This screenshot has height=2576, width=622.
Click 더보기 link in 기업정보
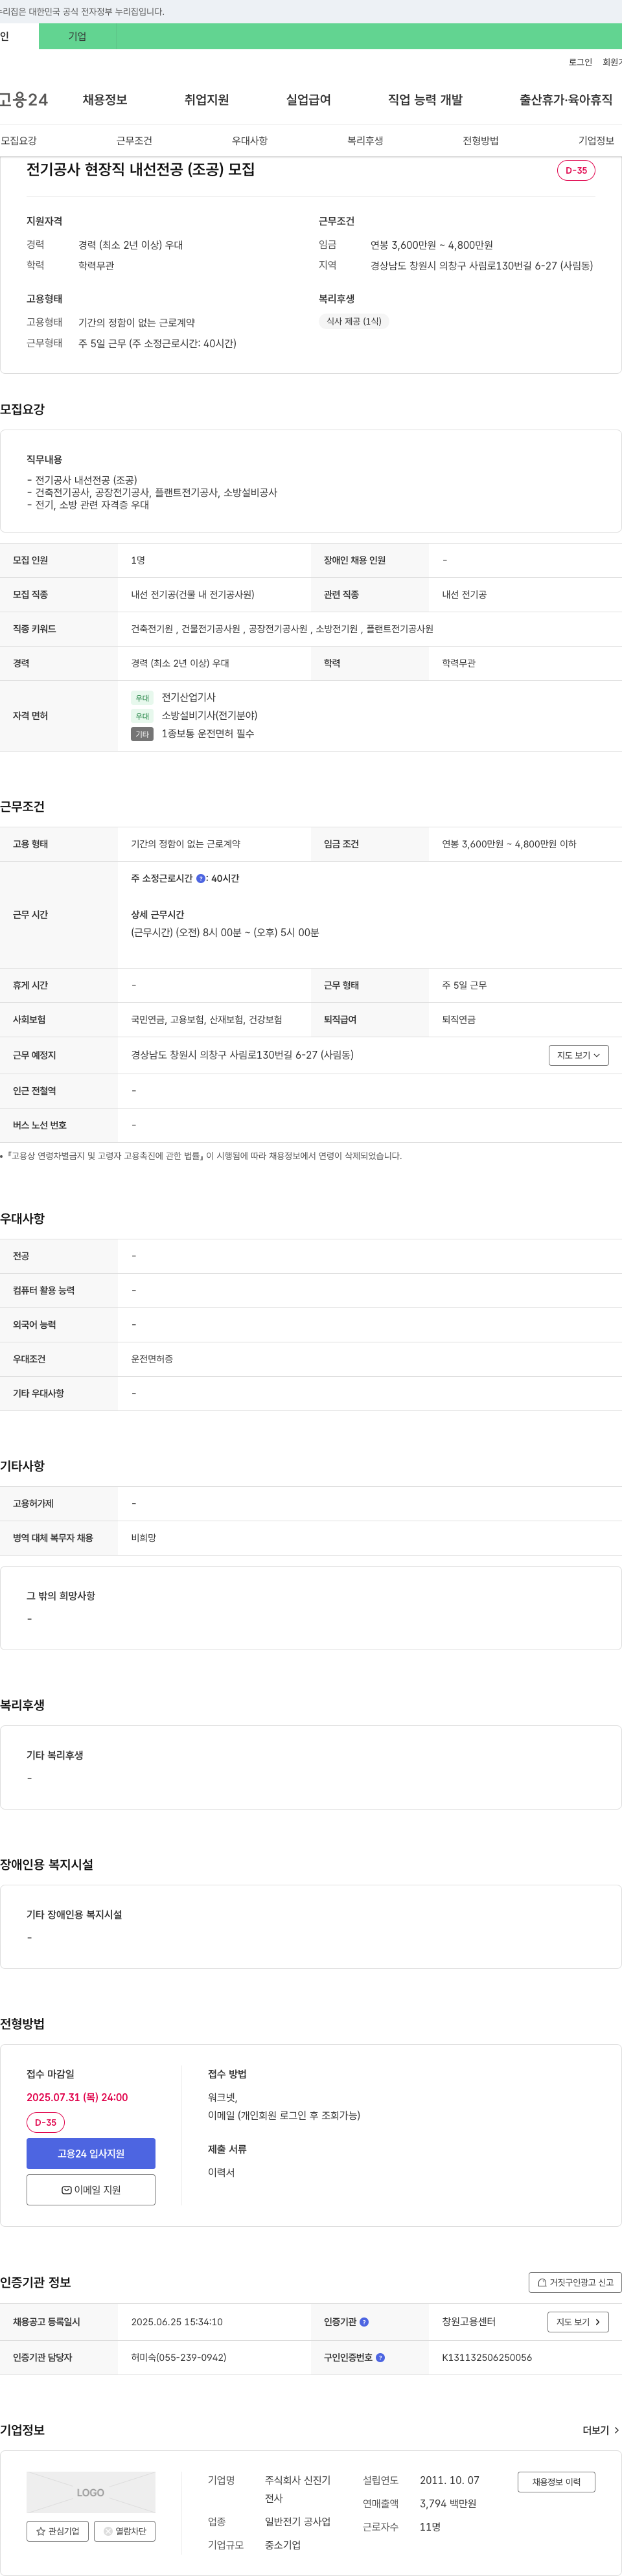601,2430
